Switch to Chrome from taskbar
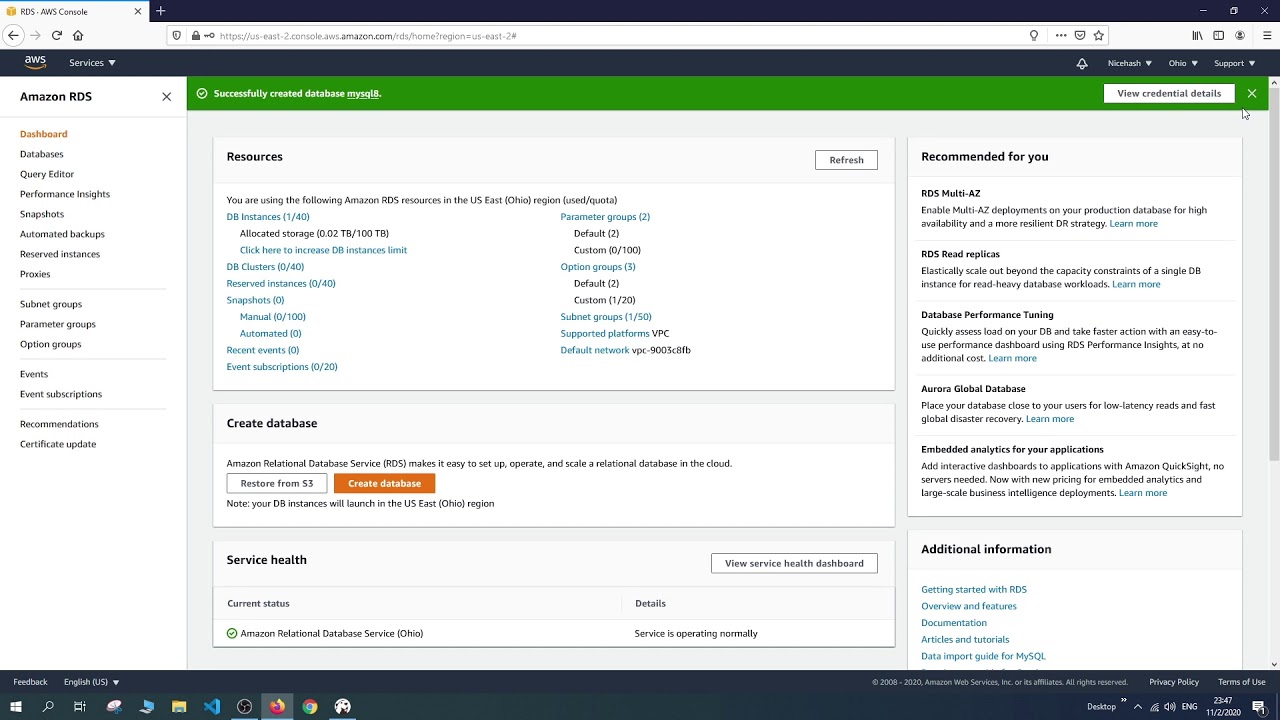1280x720 pixels. click(x=310, y=706)
